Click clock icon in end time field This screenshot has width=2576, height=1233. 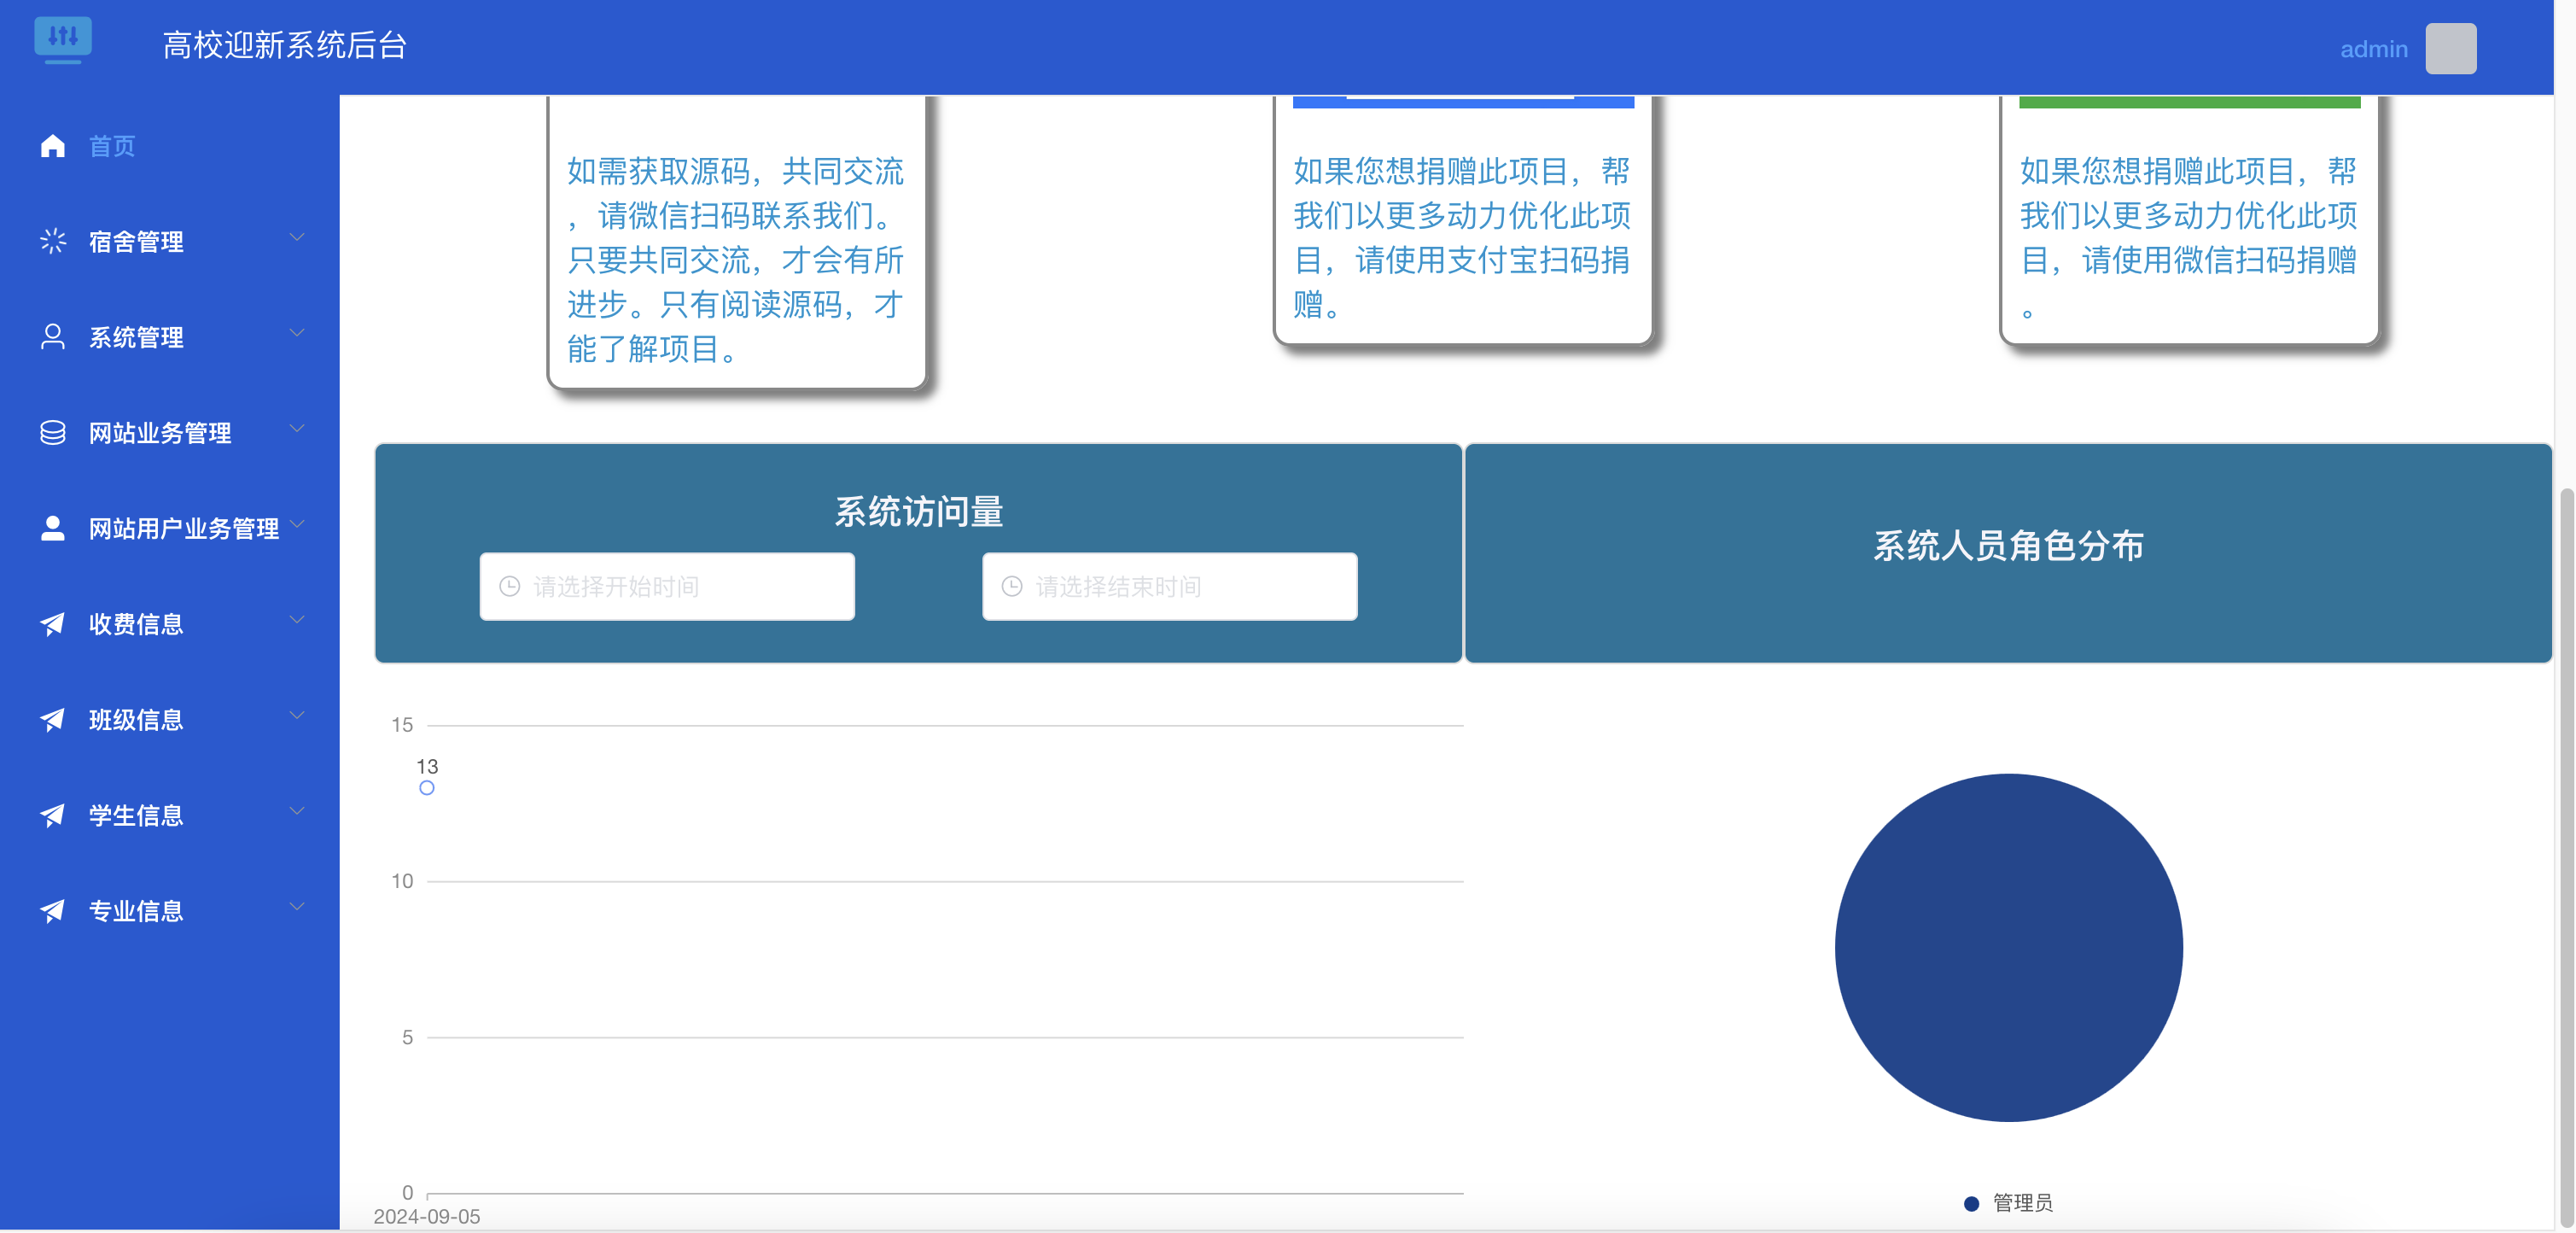pyautogui.click(x=1012, y=586)
